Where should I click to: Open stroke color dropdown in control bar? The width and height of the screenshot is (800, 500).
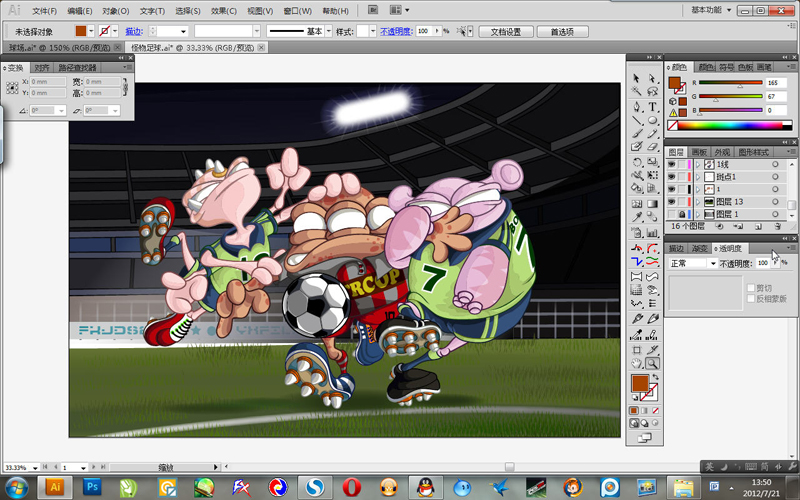pyautogui.click(x=115, y=31)
